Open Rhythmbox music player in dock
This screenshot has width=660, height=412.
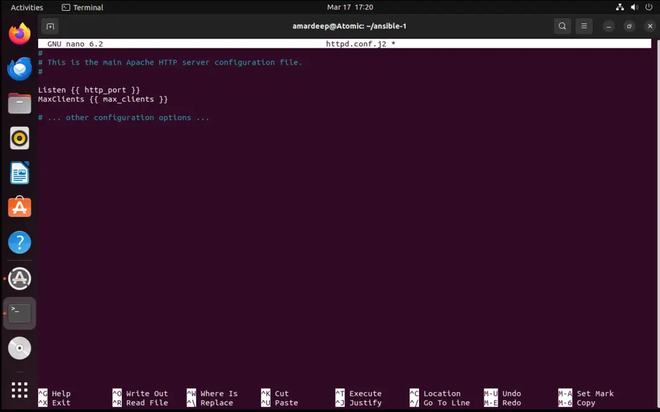[19, 138]
